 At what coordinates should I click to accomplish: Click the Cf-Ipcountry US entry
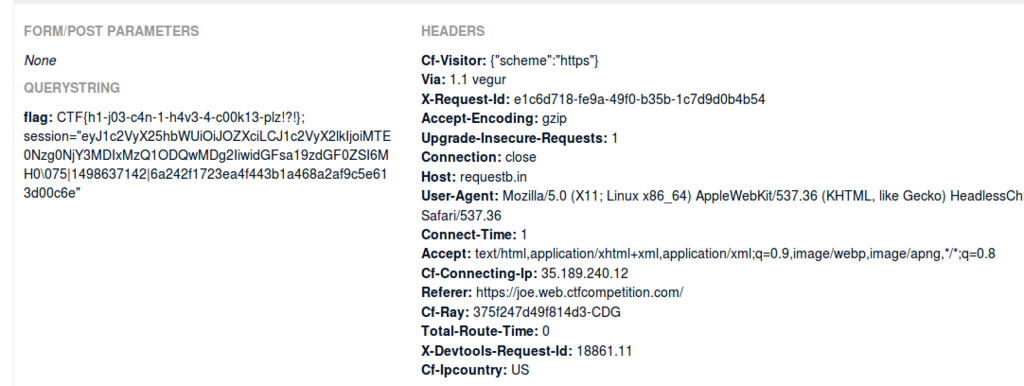coord(475,370)
